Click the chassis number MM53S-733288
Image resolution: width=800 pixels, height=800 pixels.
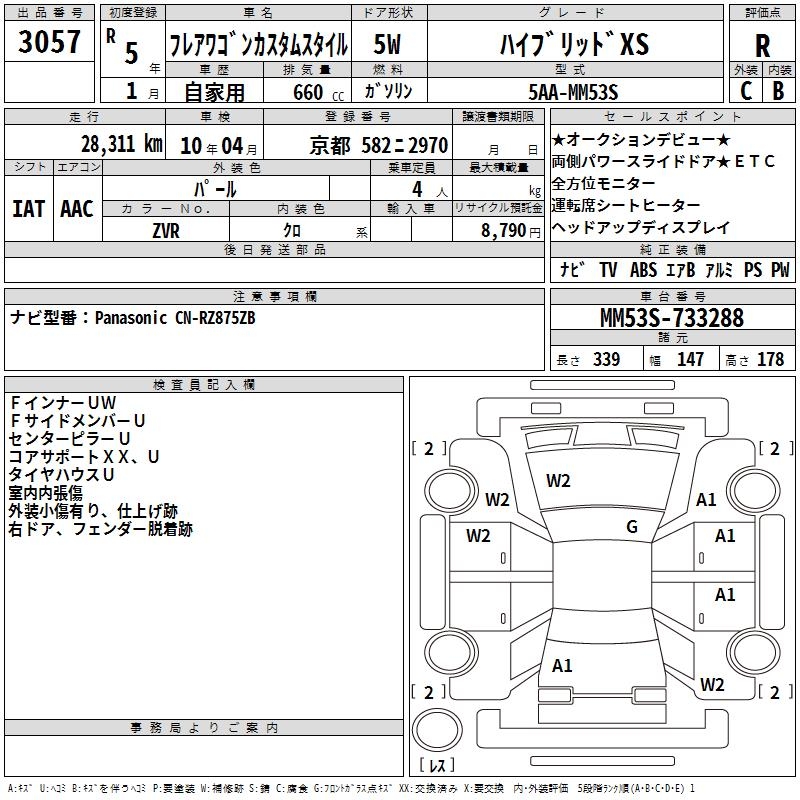pyautogui.click(x=671, y=318)
